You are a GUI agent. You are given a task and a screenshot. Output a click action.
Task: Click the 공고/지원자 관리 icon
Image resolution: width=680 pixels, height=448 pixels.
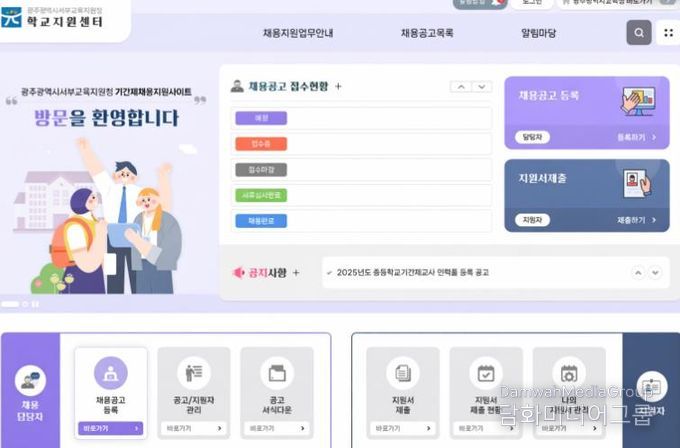(194, 373)
